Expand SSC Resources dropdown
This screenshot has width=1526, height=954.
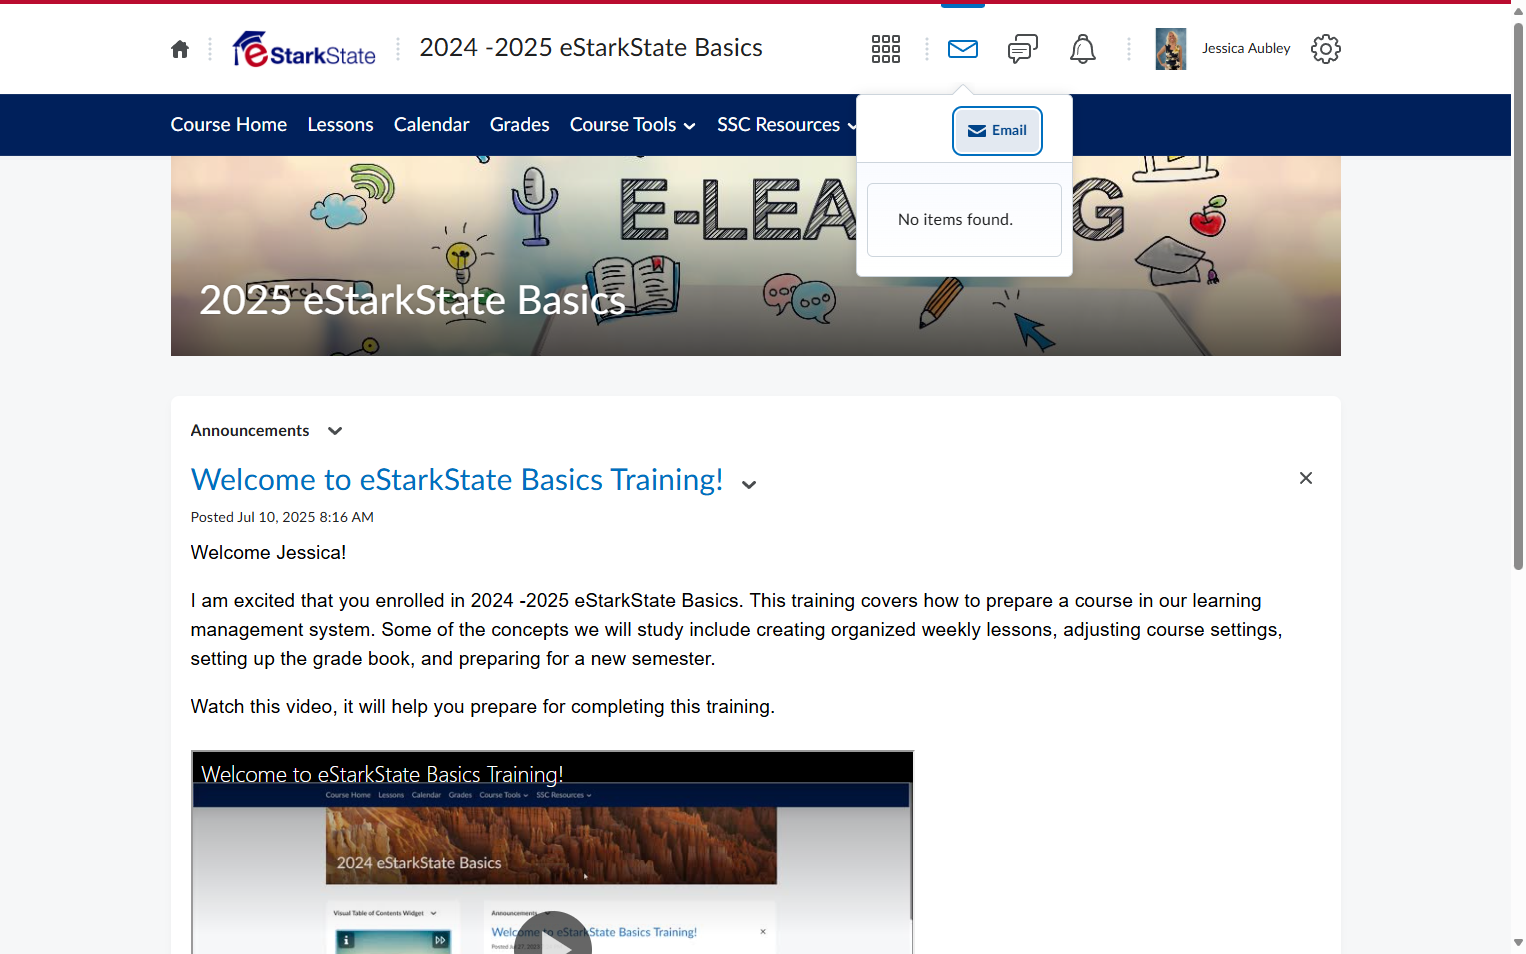pyautogui.click(x=787, y=125)
